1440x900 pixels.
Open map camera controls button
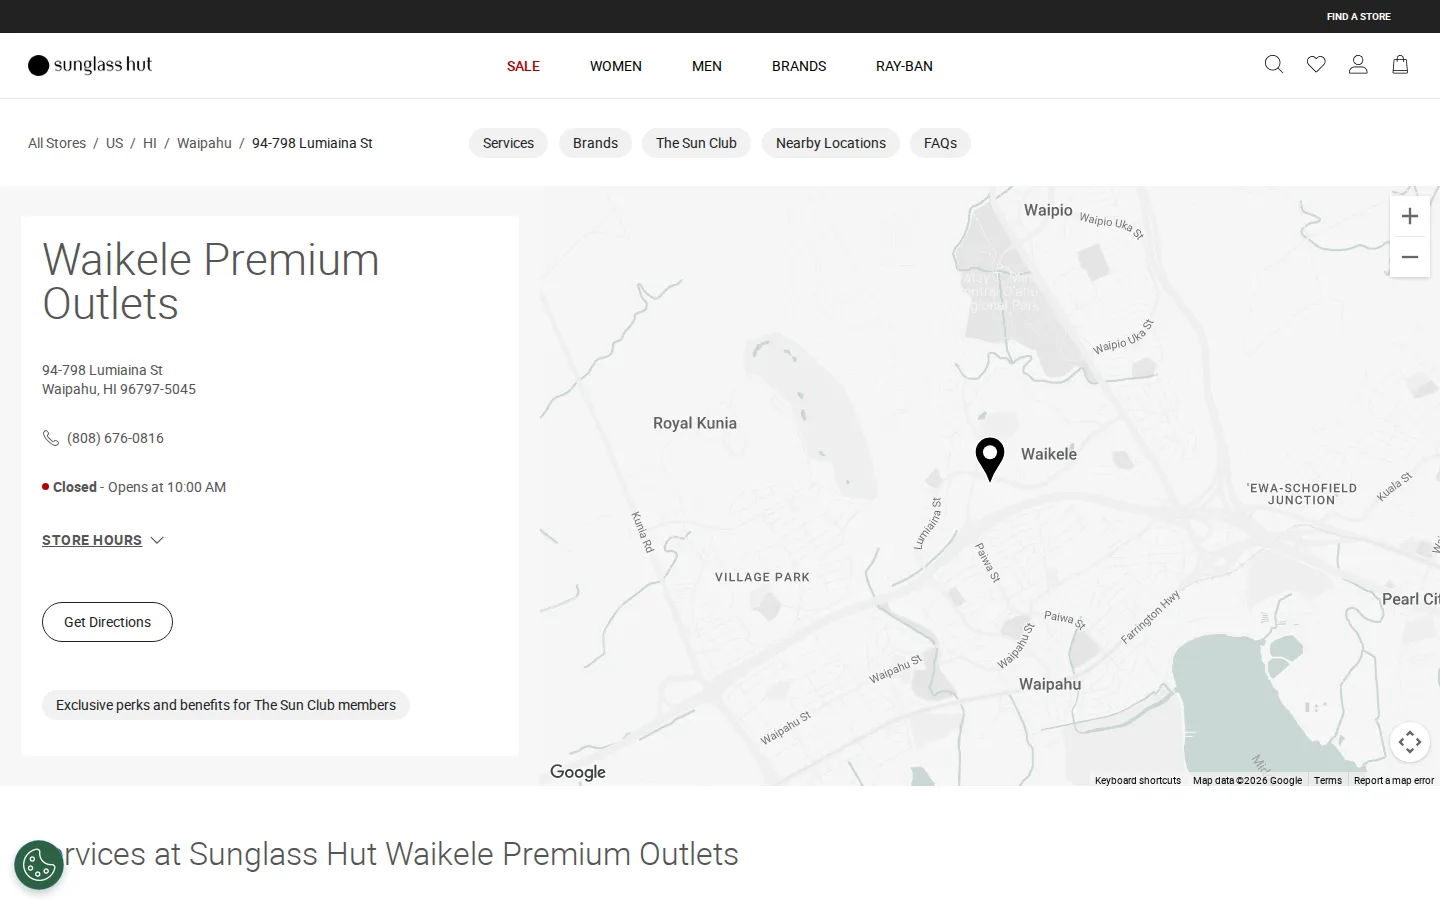(1410, 742)
